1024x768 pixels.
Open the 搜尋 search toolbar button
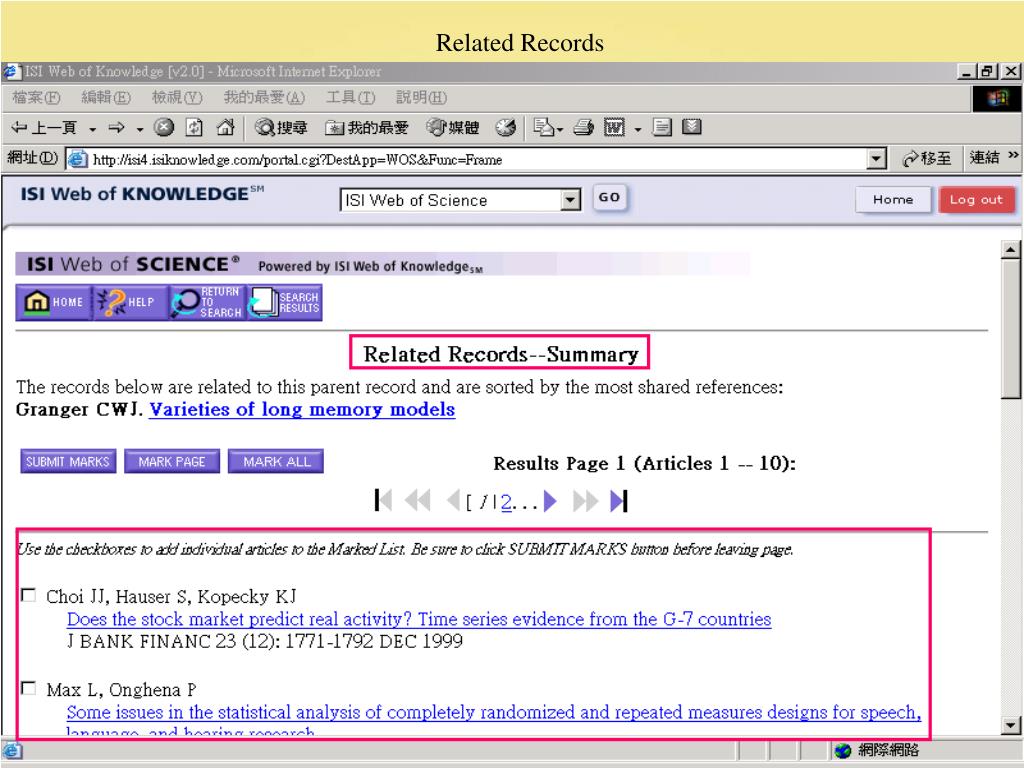281,127
